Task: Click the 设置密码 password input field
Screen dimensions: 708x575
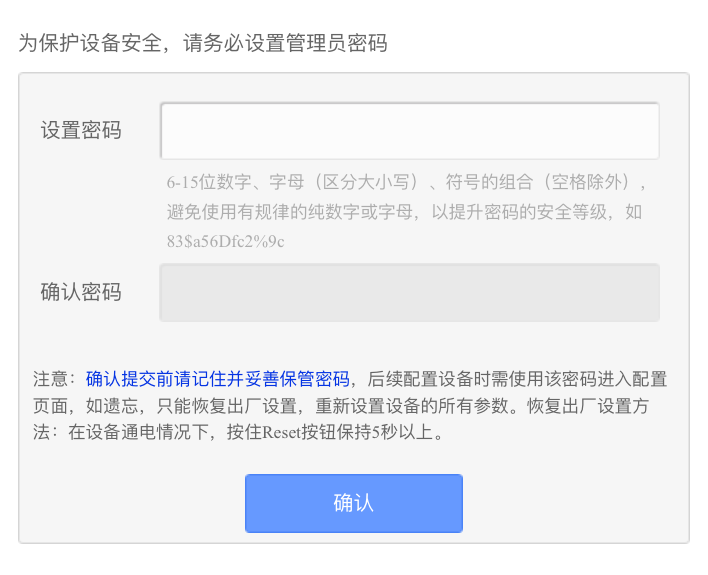Action: 409,131
